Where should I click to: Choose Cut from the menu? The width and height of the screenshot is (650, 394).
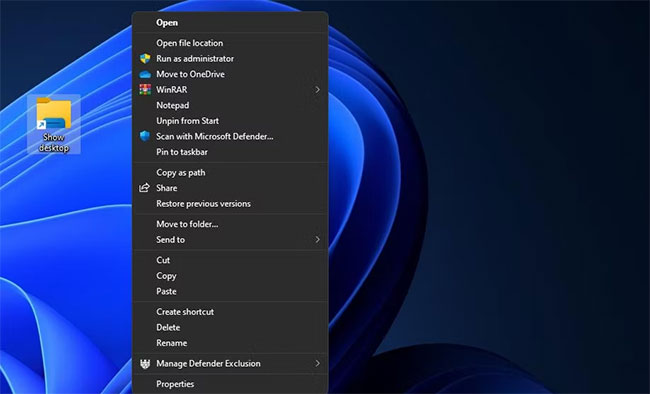230,260
